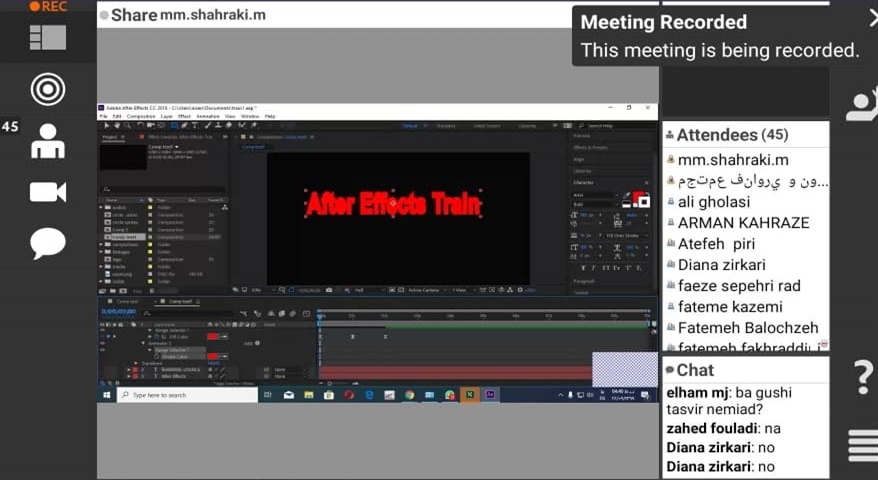Select attendee ARMAN KAHRAZE
878x480 pixels.
point(745,223)
